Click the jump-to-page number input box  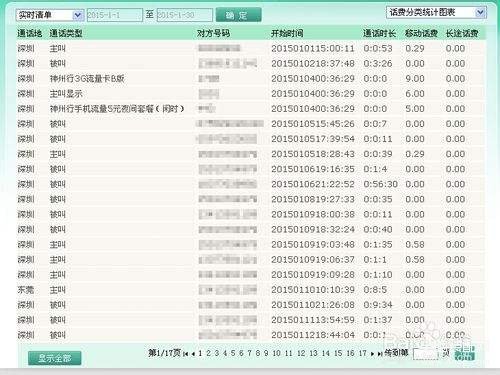425,354
